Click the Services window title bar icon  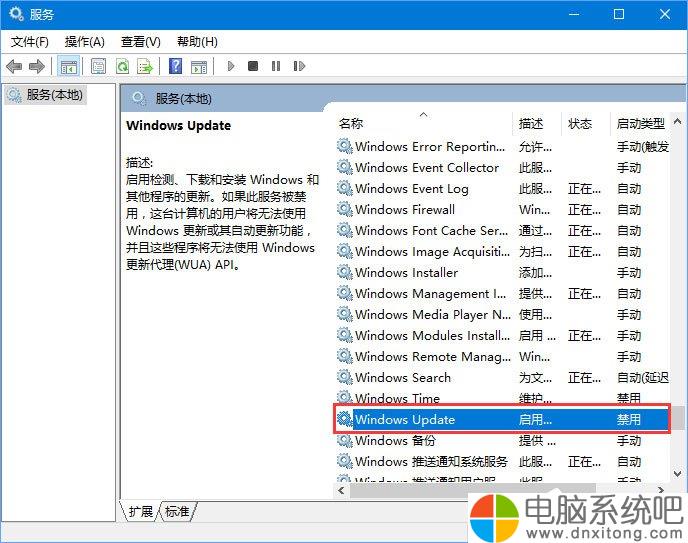[16, 14]
